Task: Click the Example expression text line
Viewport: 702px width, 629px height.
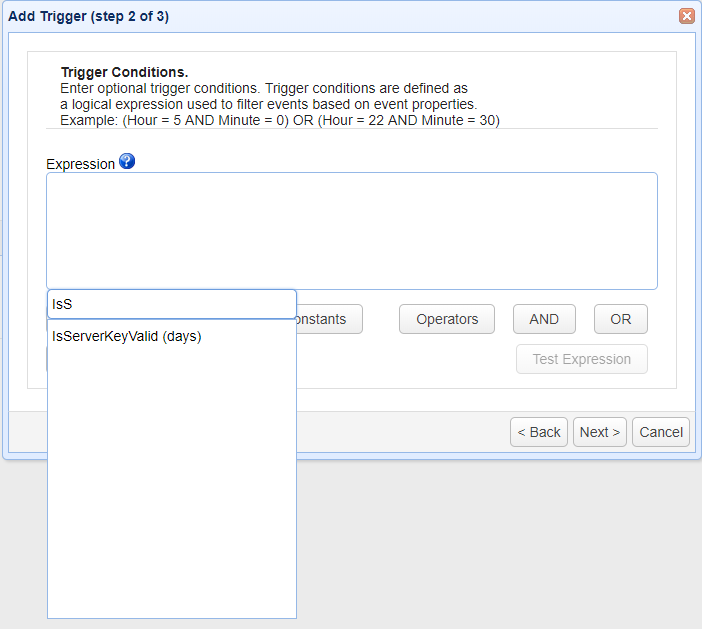Action: tap(280, 120)
